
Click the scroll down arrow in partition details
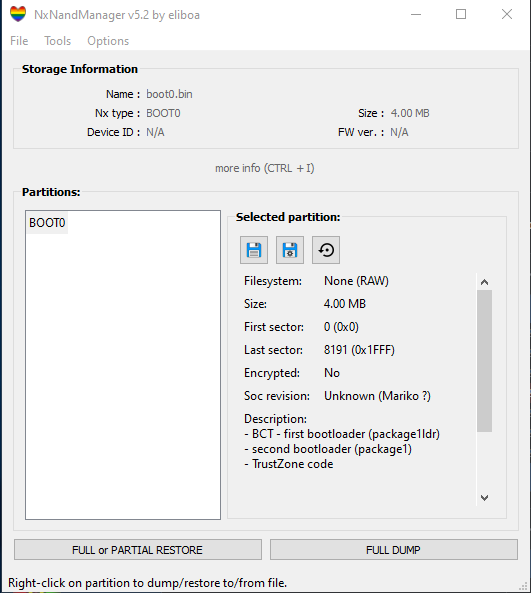pos(484,498)
